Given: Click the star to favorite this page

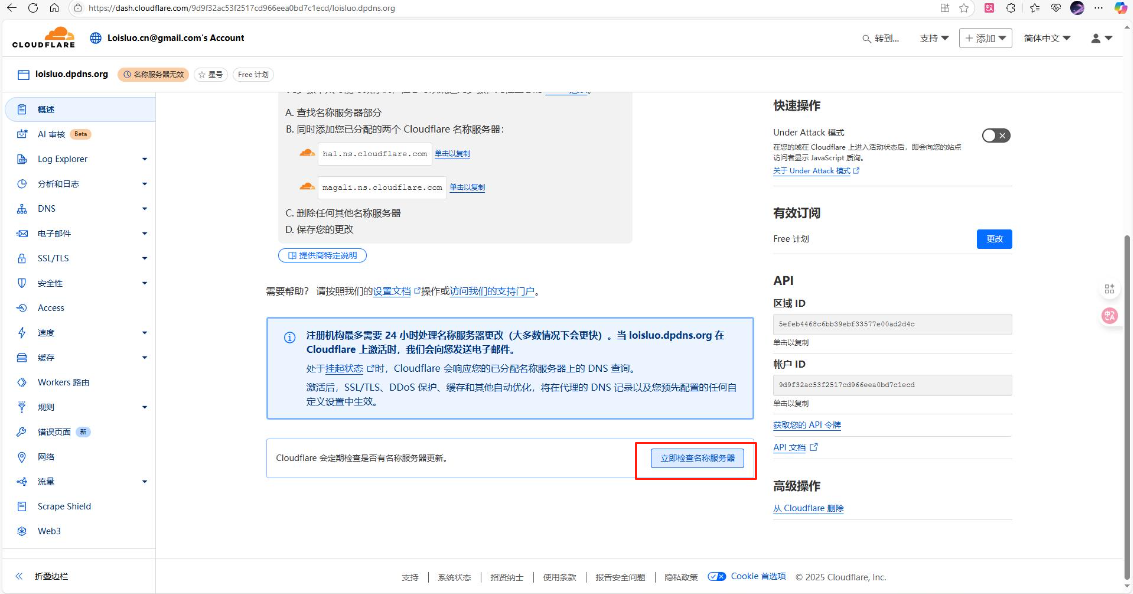Looking at the screenshot, I should point(964,8).
